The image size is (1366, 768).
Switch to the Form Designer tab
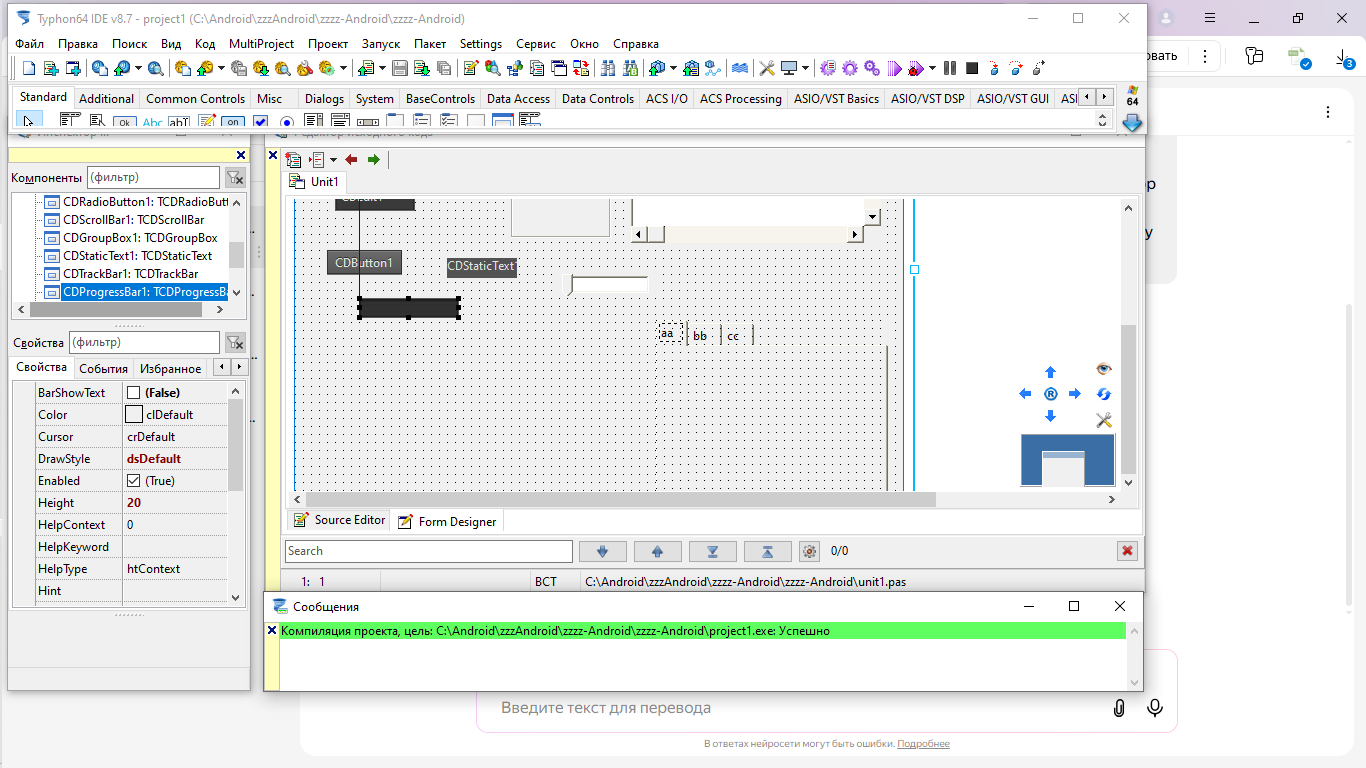click(x=447, y=521)
